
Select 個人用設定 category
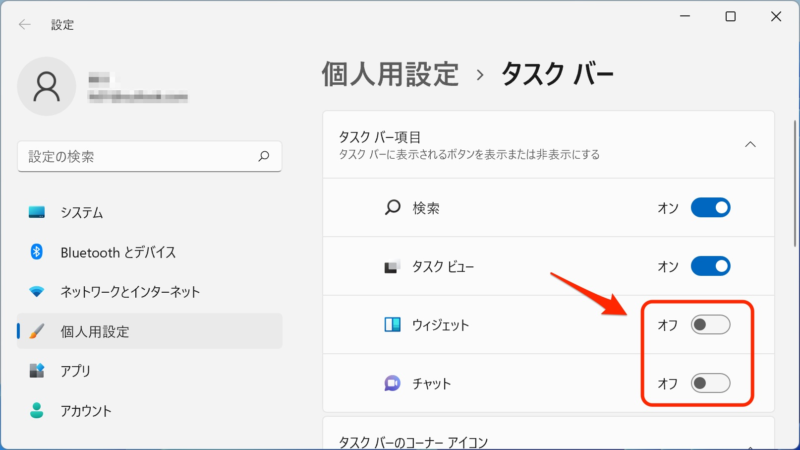pyautogui.click(x=149, y=331)
